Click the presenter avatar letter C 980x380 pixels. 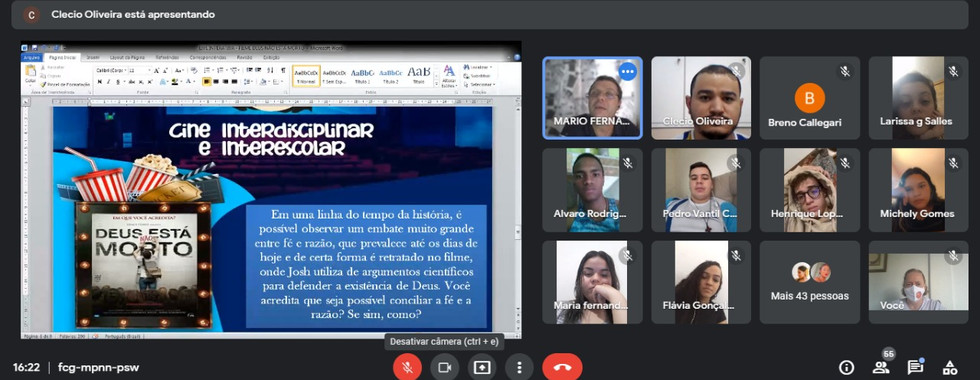click(31, 14)
